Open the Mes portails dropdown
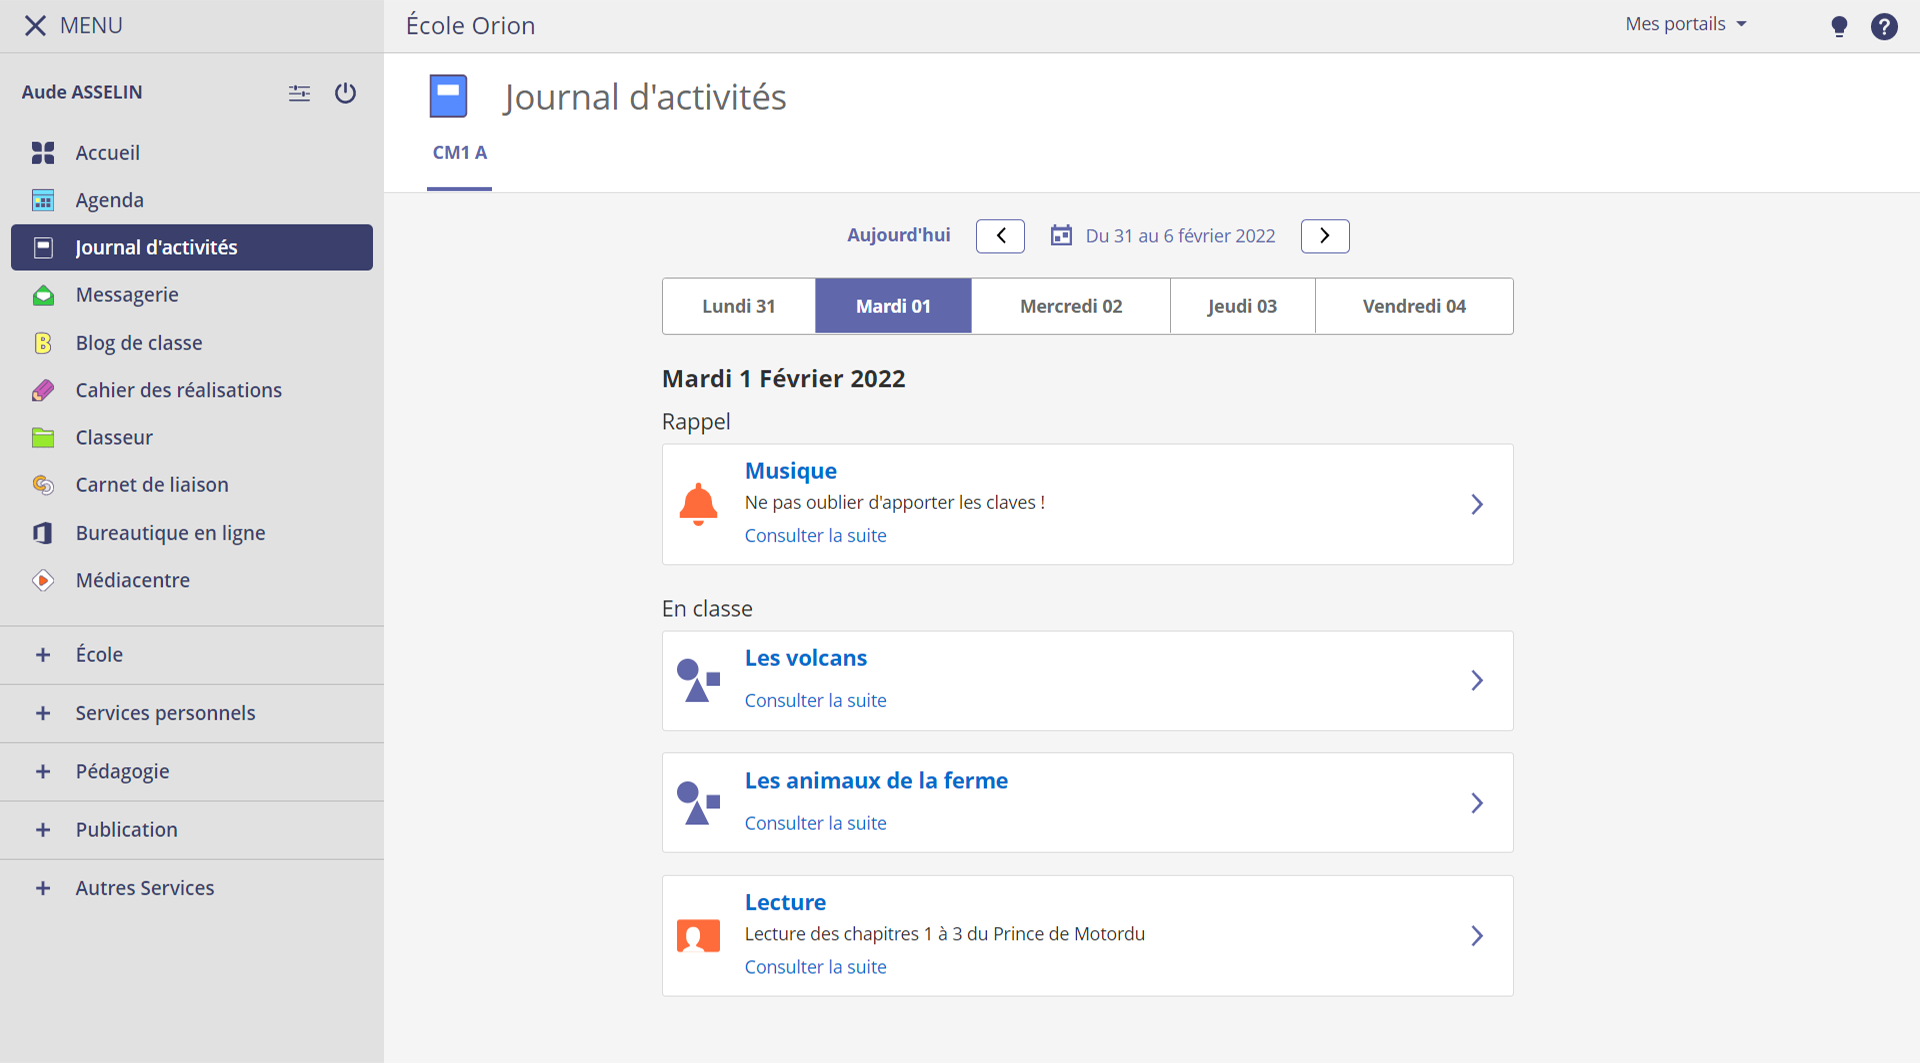1920x1063 pixels. click(x=1685, y=24)
